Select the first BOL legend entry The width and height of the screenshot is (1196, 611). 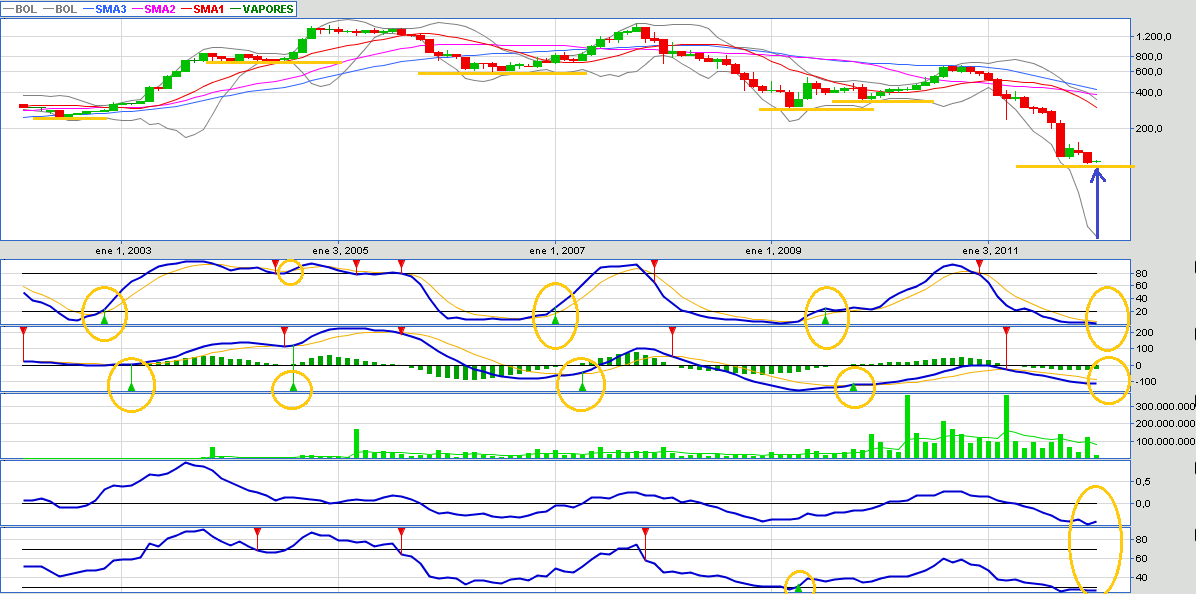[x=21, y=8]
